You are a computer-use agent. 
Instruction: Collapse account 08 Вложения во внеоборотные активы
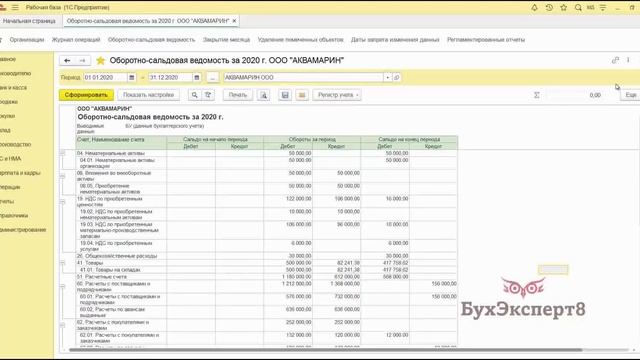[x=62, y=176]
